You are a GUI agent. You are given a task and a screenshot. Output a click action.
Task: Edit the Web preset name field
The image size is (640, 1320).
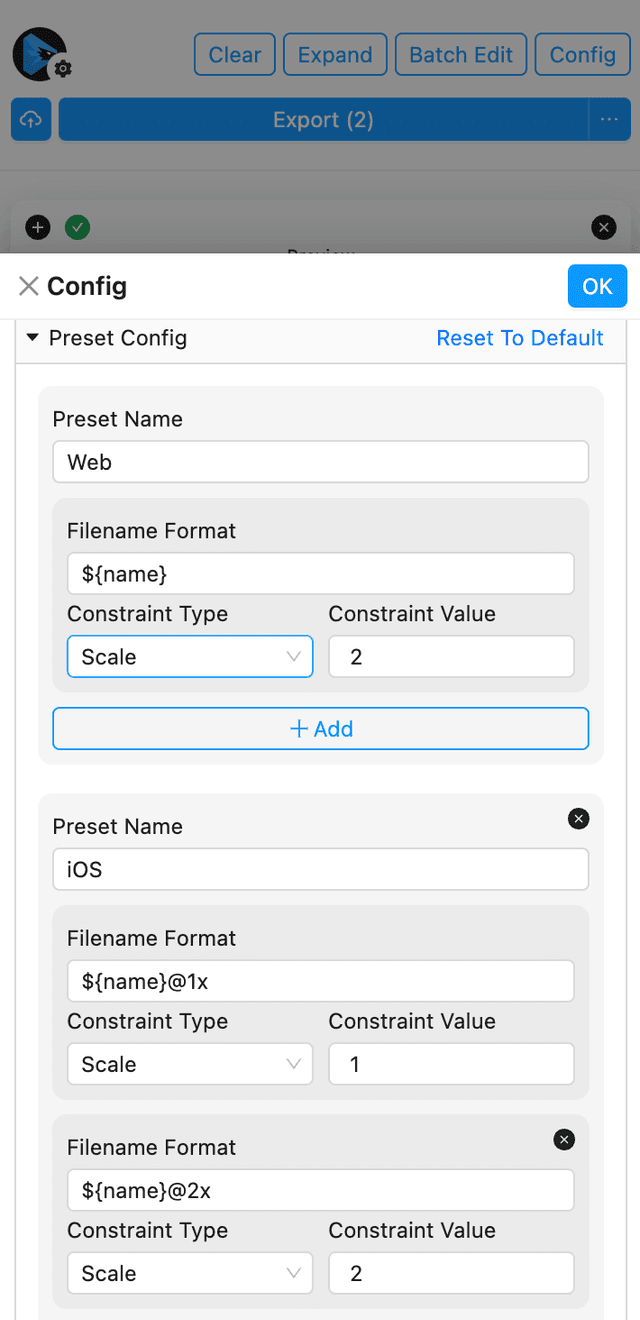pyautogui.click(x=321, y=462)
